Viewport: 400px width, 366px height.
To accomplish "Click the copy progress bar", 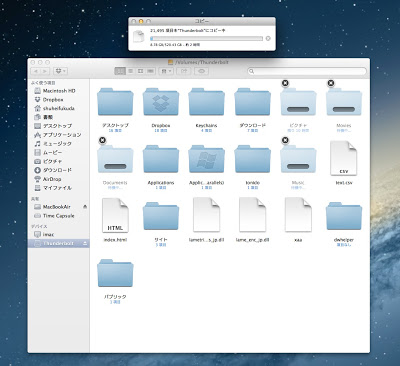I will point(206,39).
